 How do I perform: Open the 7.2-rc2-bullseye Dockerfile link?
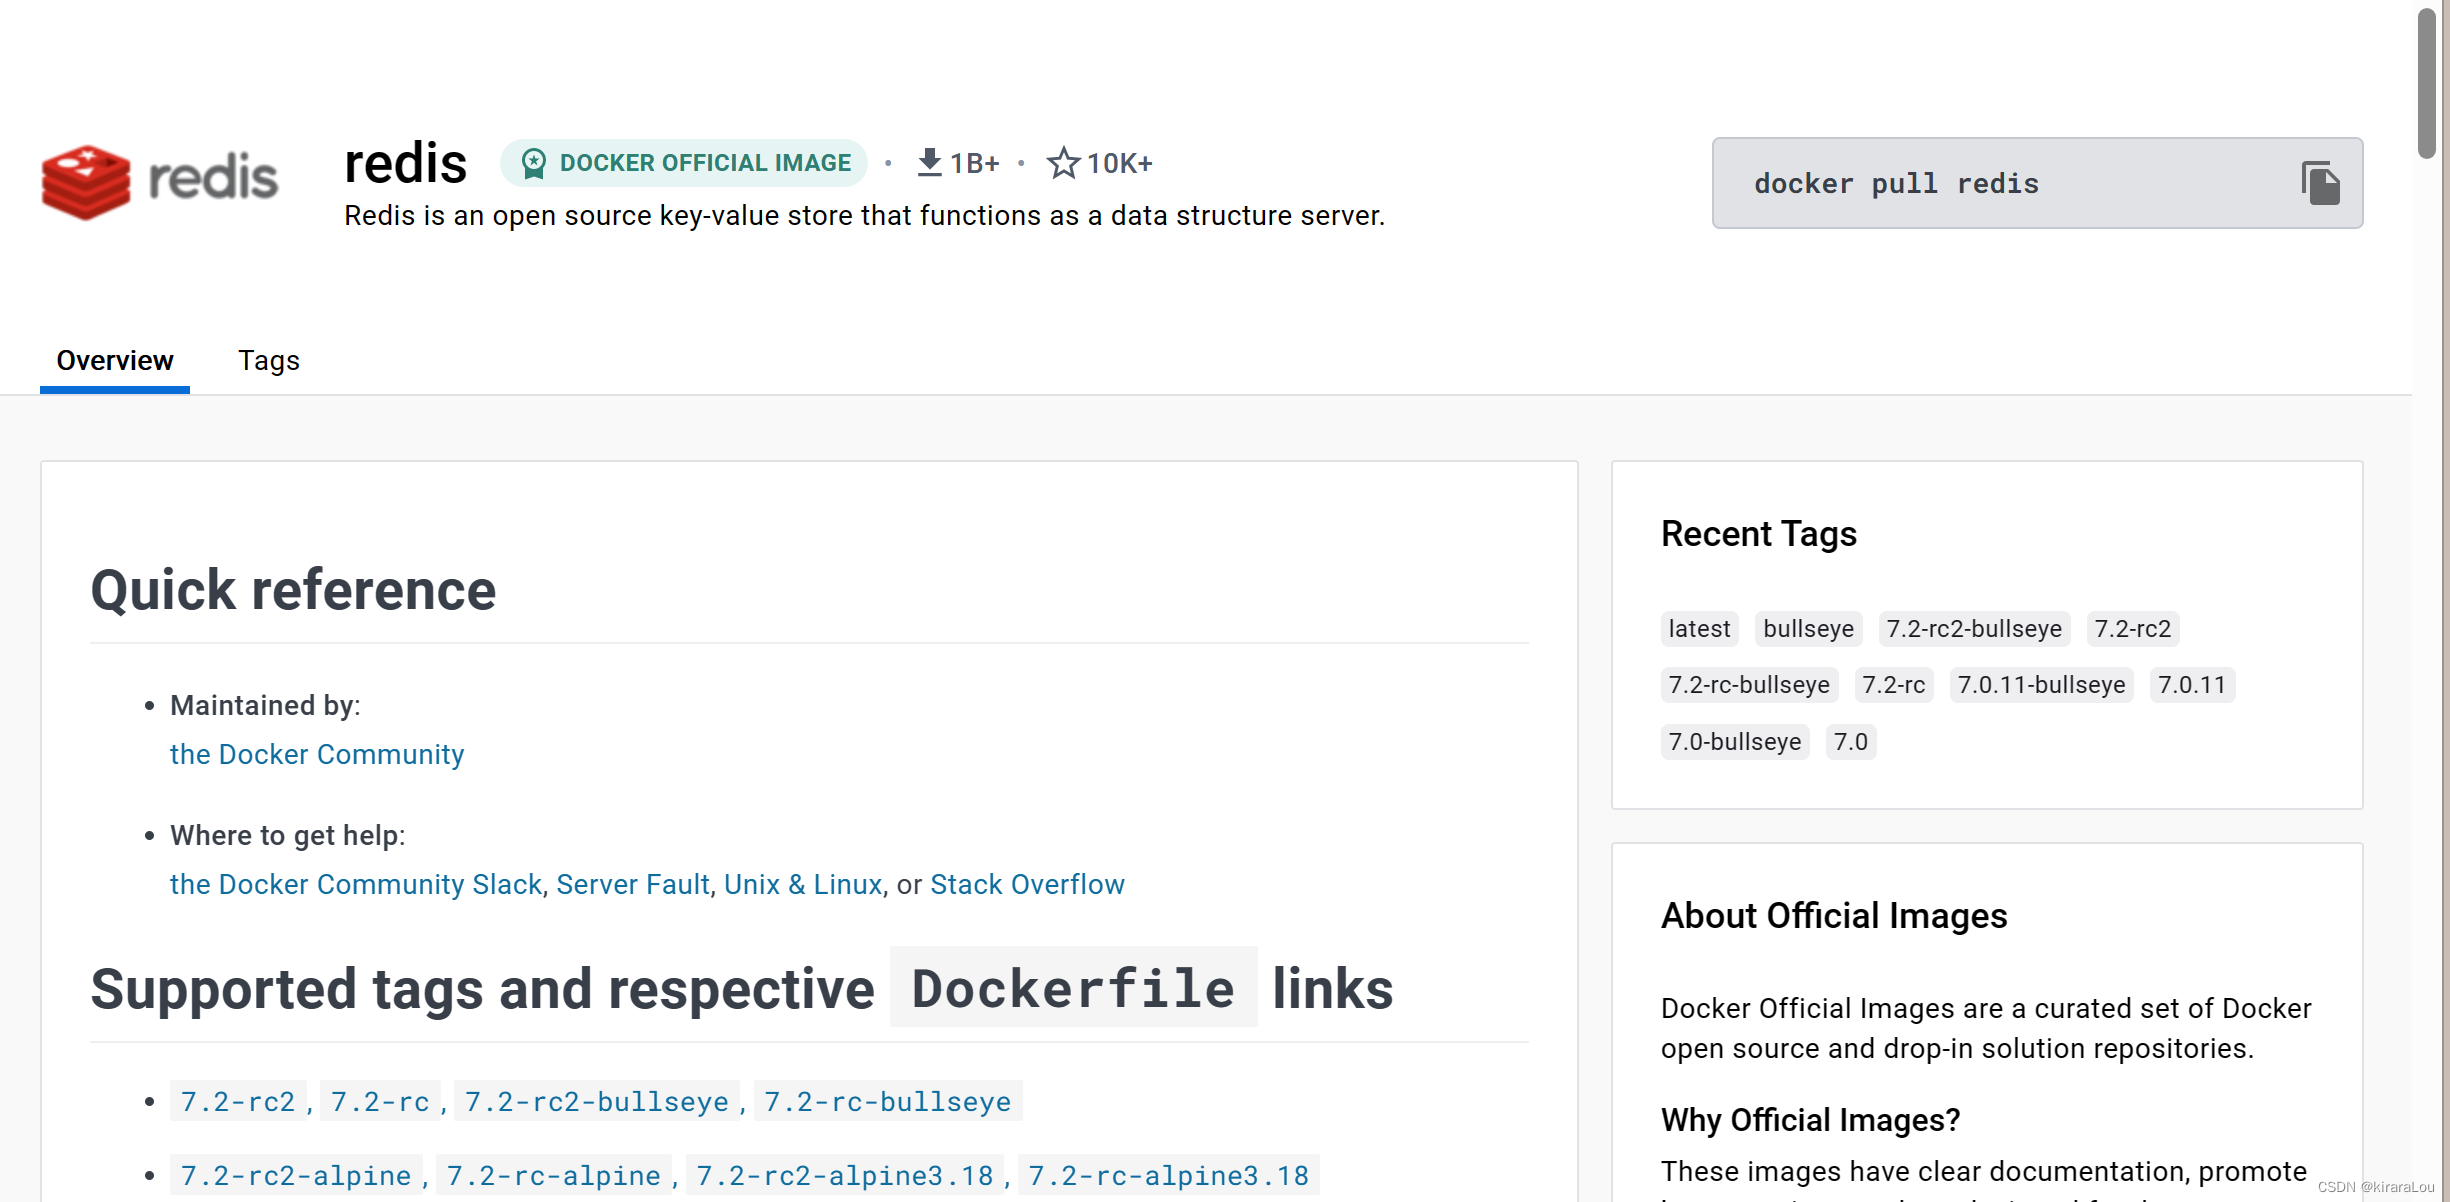tap(597, 1101)
